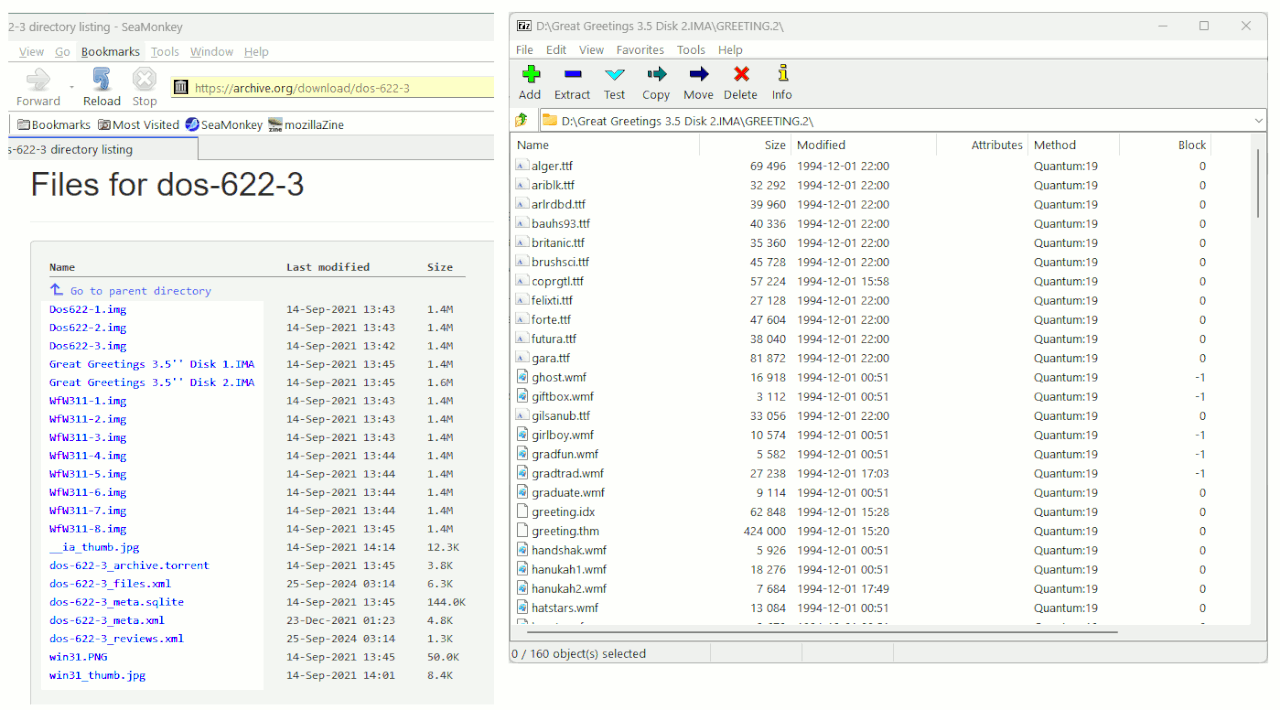Go up one folder level in 7-Zip
The width and height of the screenshot is (1280, 710).
[x=521, y=120]
